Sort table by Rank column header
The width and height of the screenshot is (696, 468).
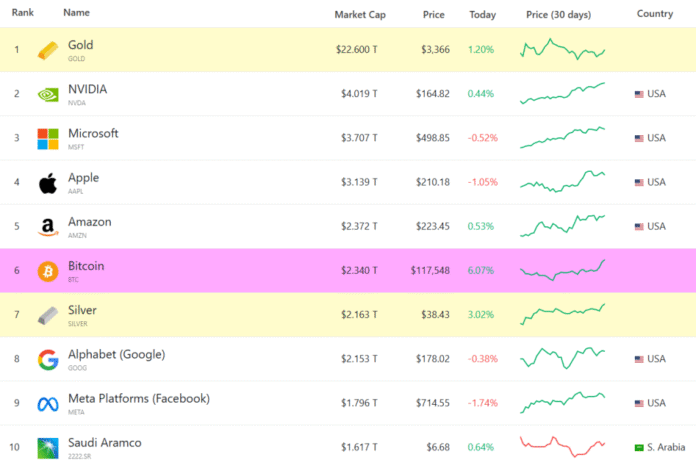point(22,14)
